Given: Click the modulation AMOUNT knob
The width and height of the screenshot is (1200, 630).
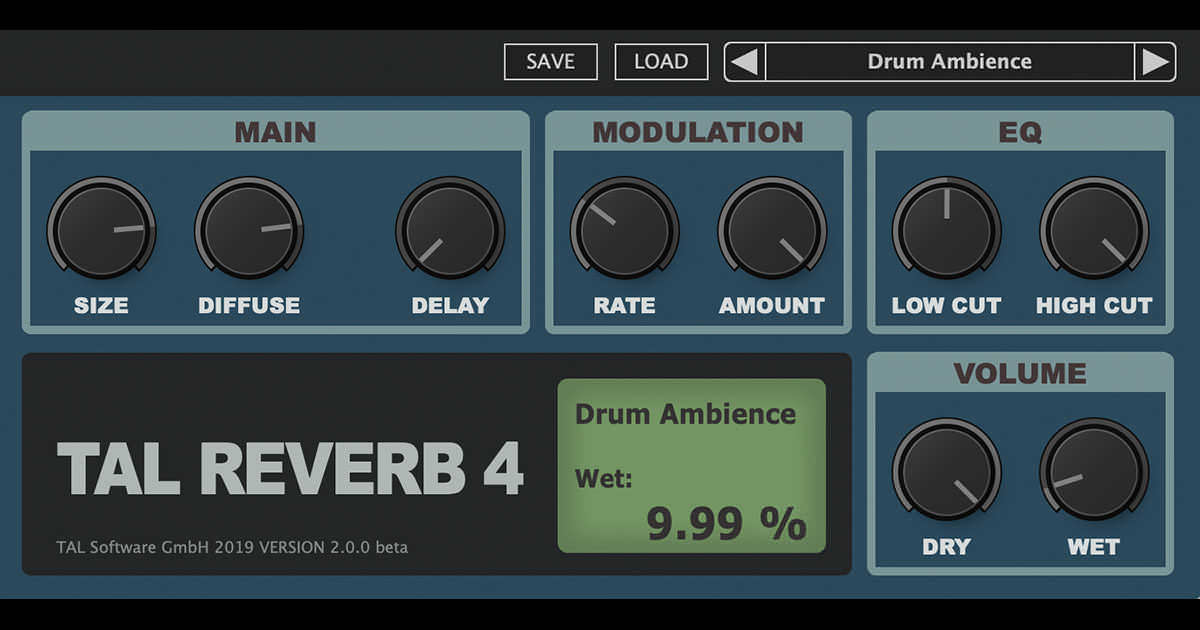Looking at the screenshot, I should 772,229.
